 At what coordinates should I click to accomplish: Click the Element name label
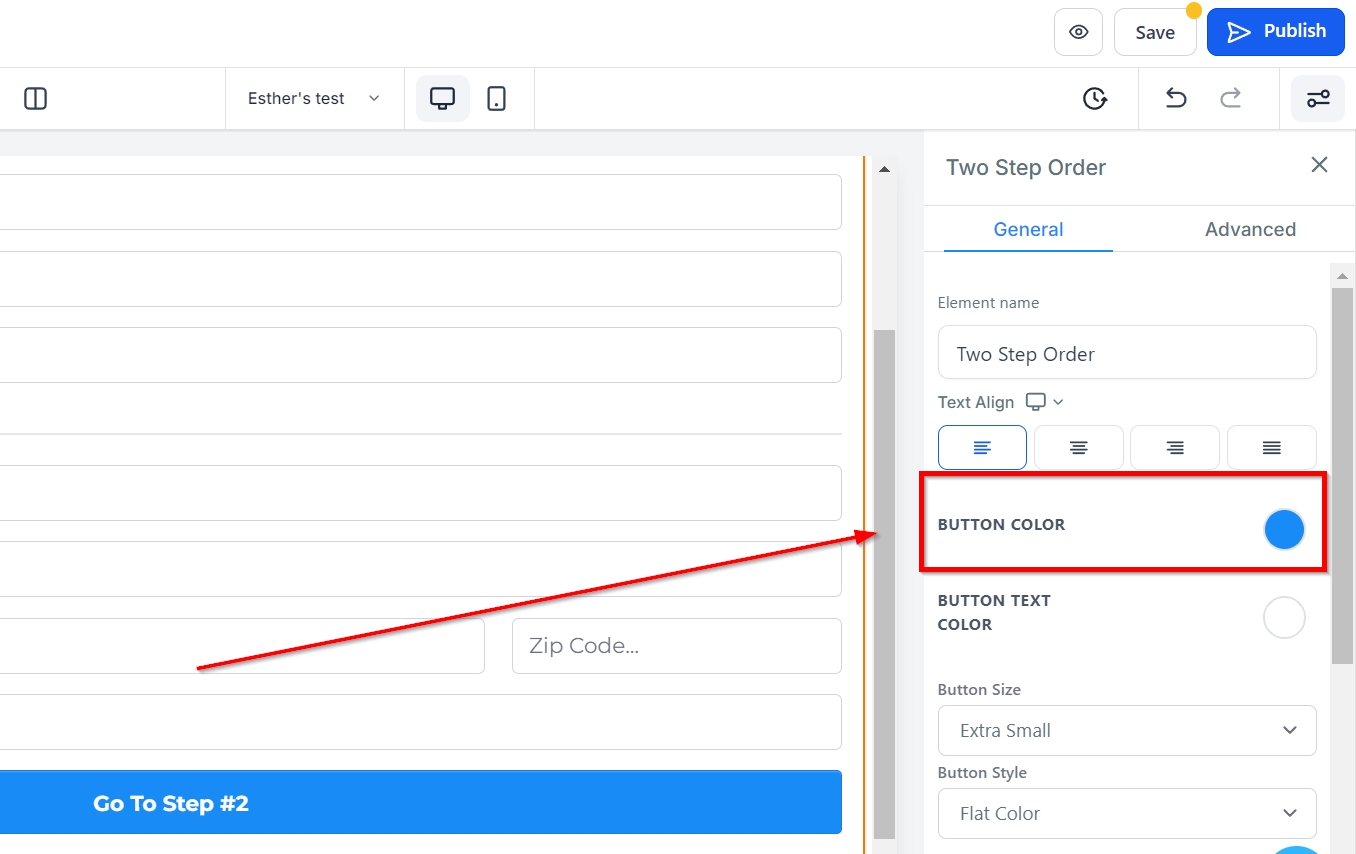coord(988,302)
